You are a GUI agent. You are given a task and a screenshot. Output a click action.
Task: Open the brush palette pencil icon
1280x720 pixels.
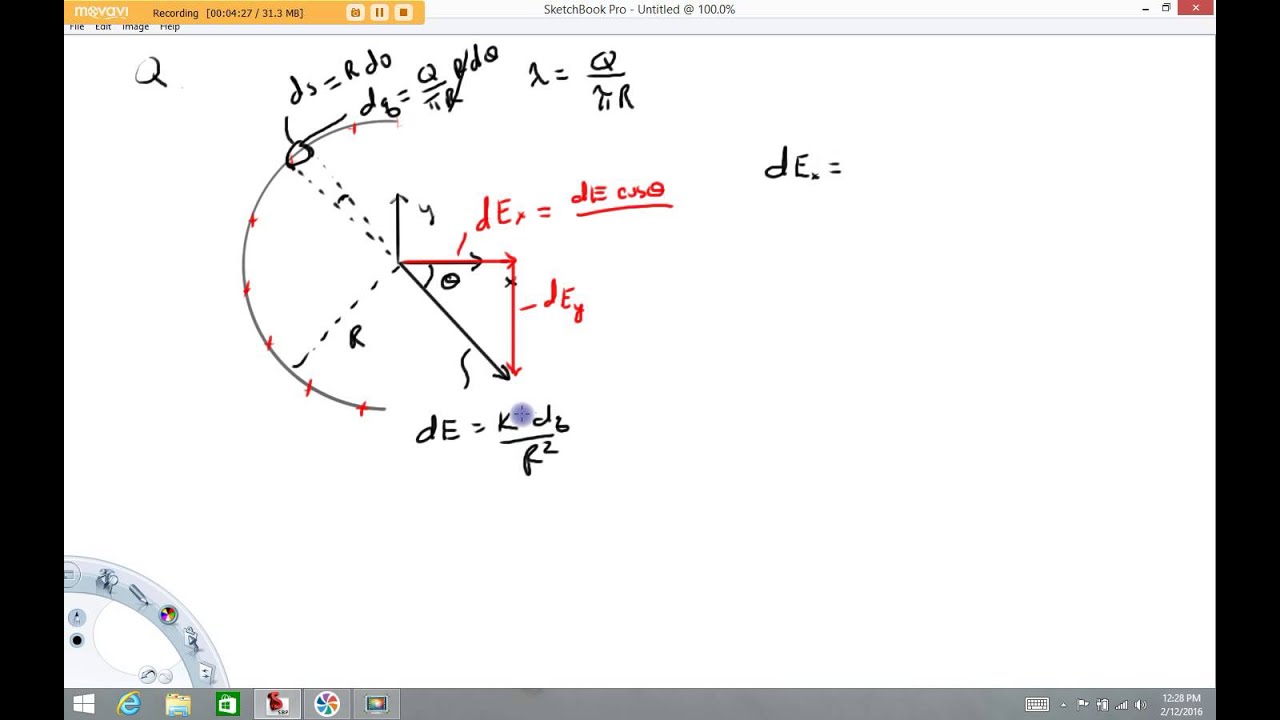(139, 594)
